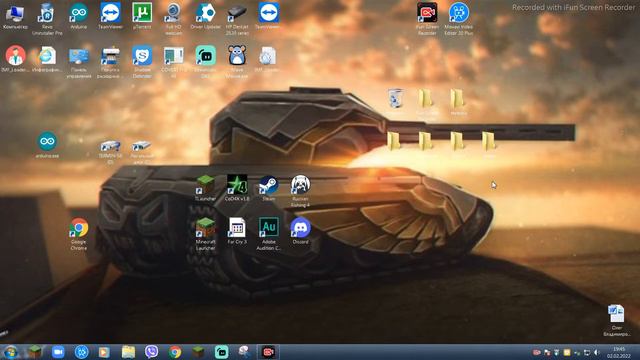
Task: Open the CoD4X v1.8 shortcut
Action: pos(237,188)
